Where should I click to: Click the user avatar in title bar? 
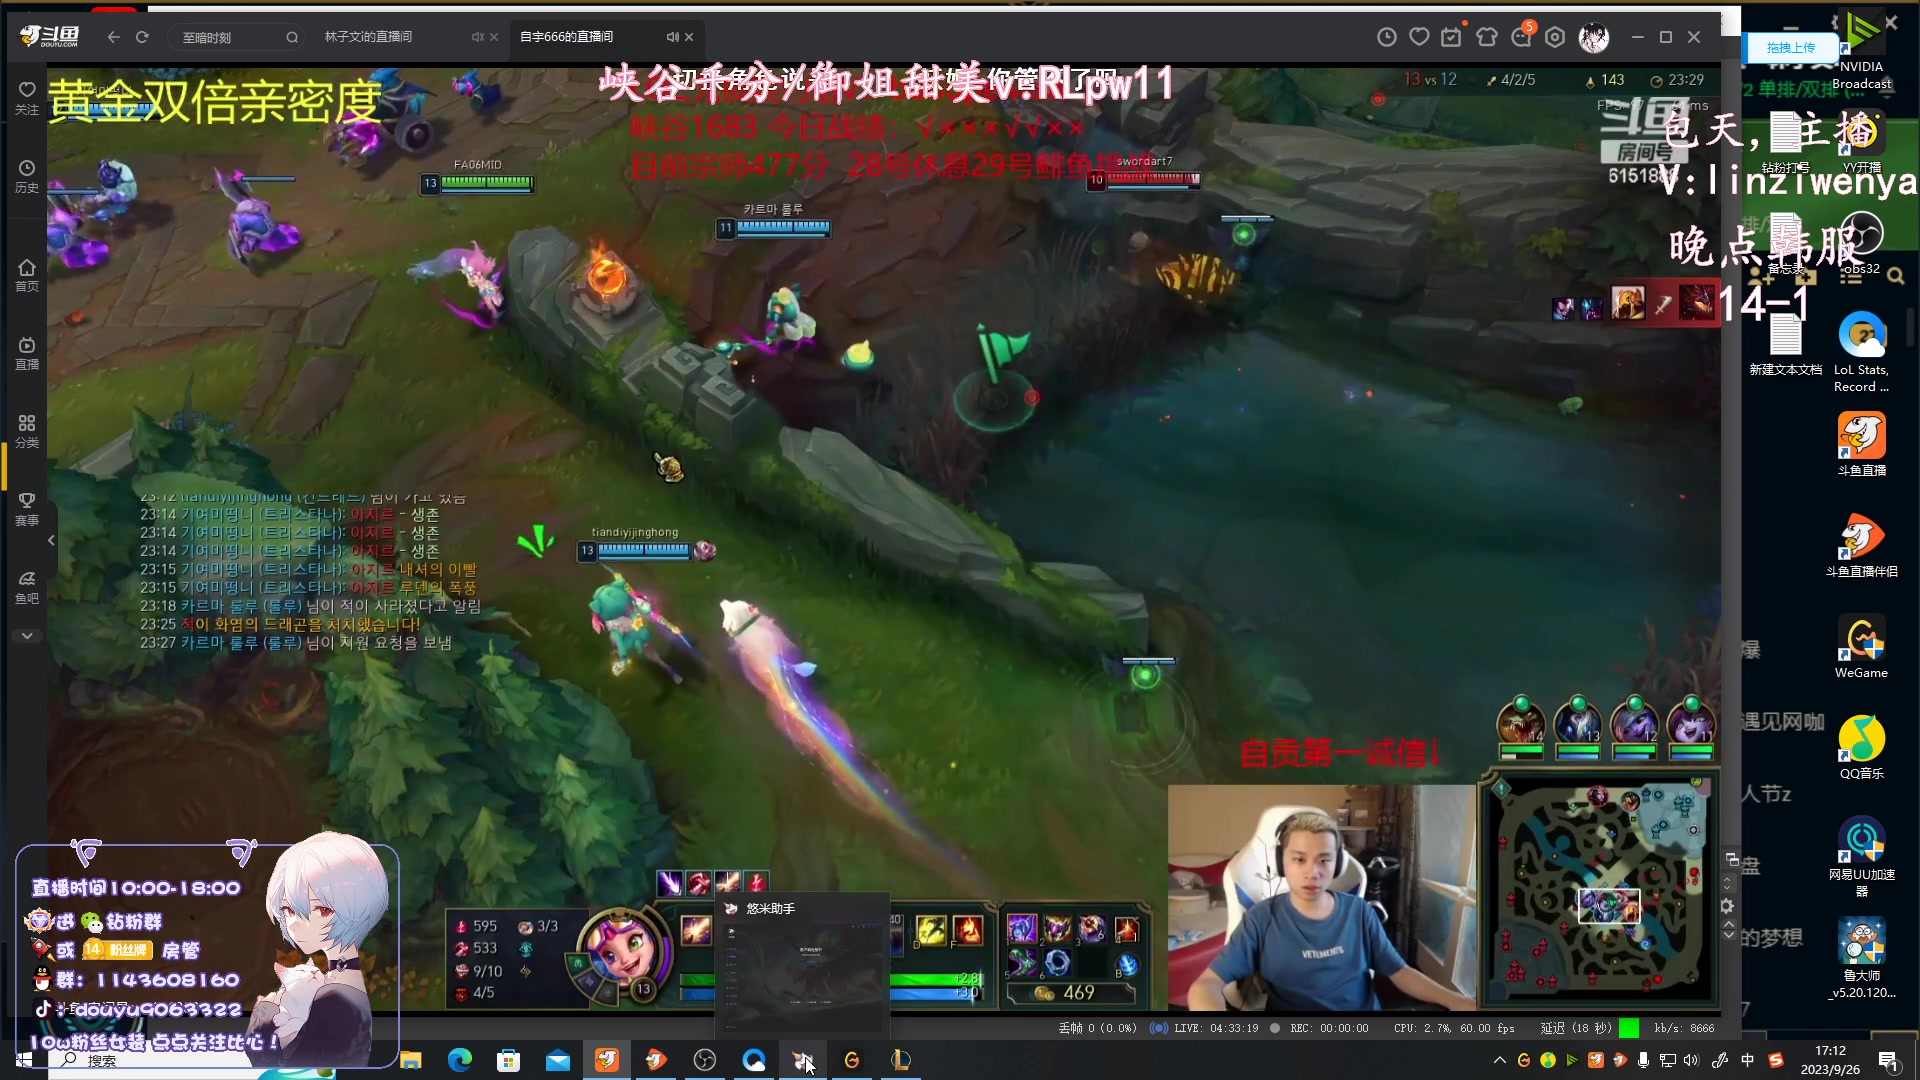coord(1593,37)
